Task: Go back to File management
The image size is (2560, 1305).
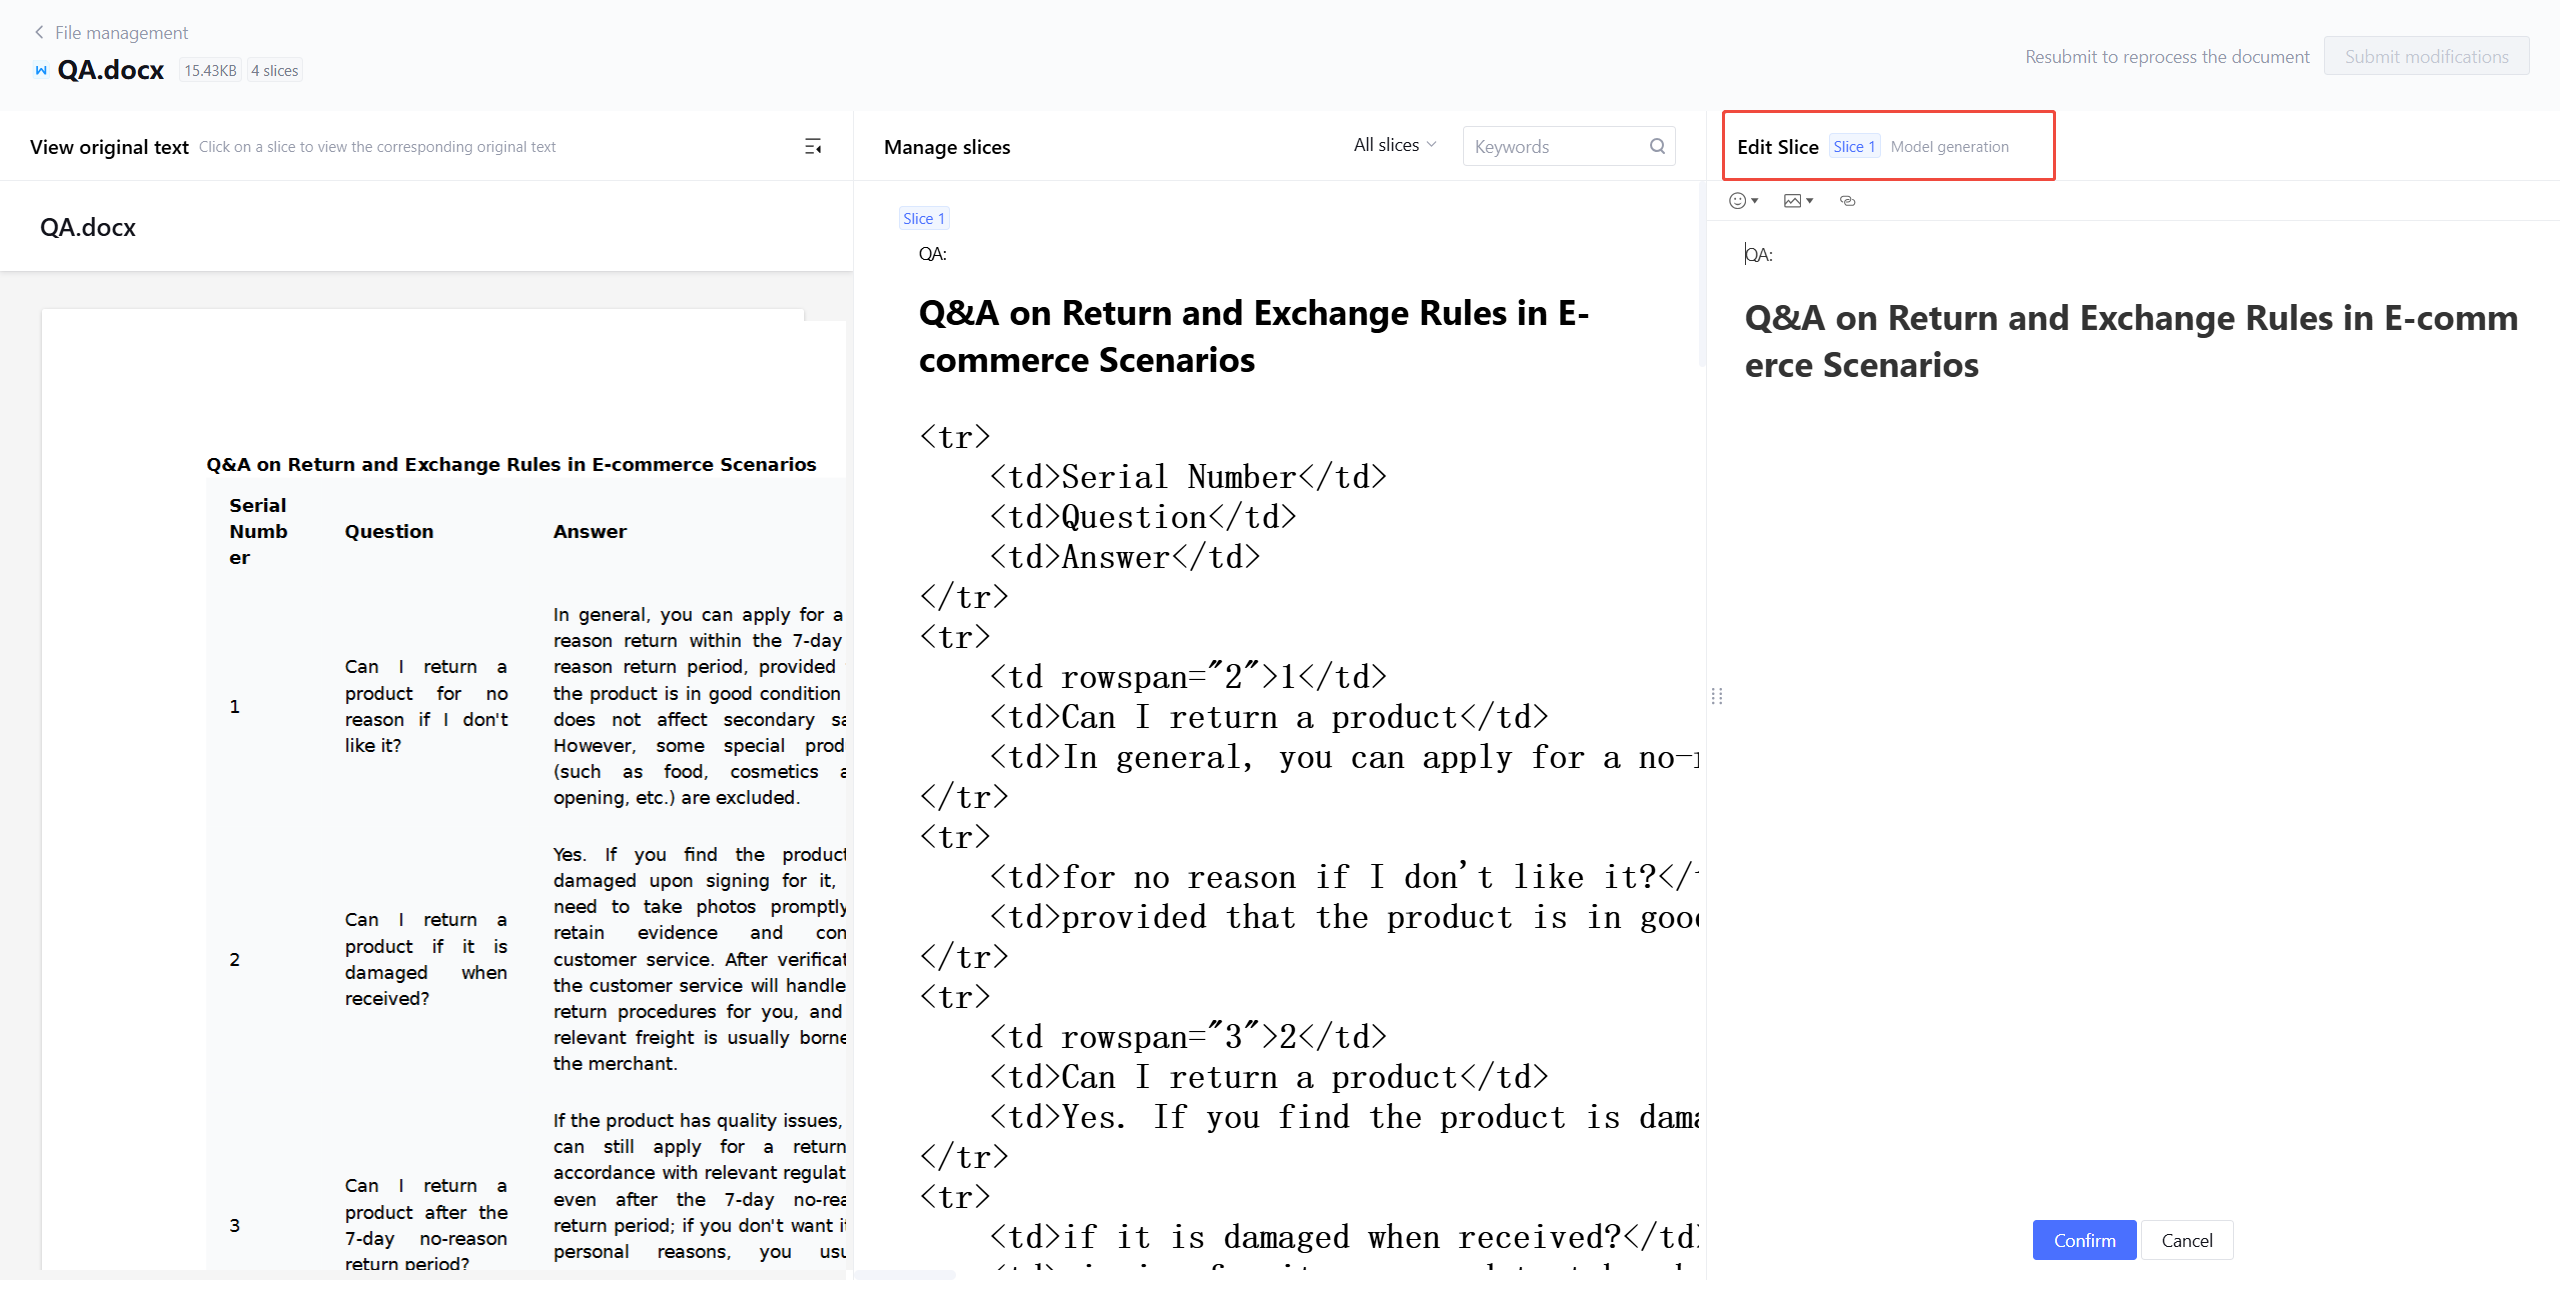Action: 121,32
